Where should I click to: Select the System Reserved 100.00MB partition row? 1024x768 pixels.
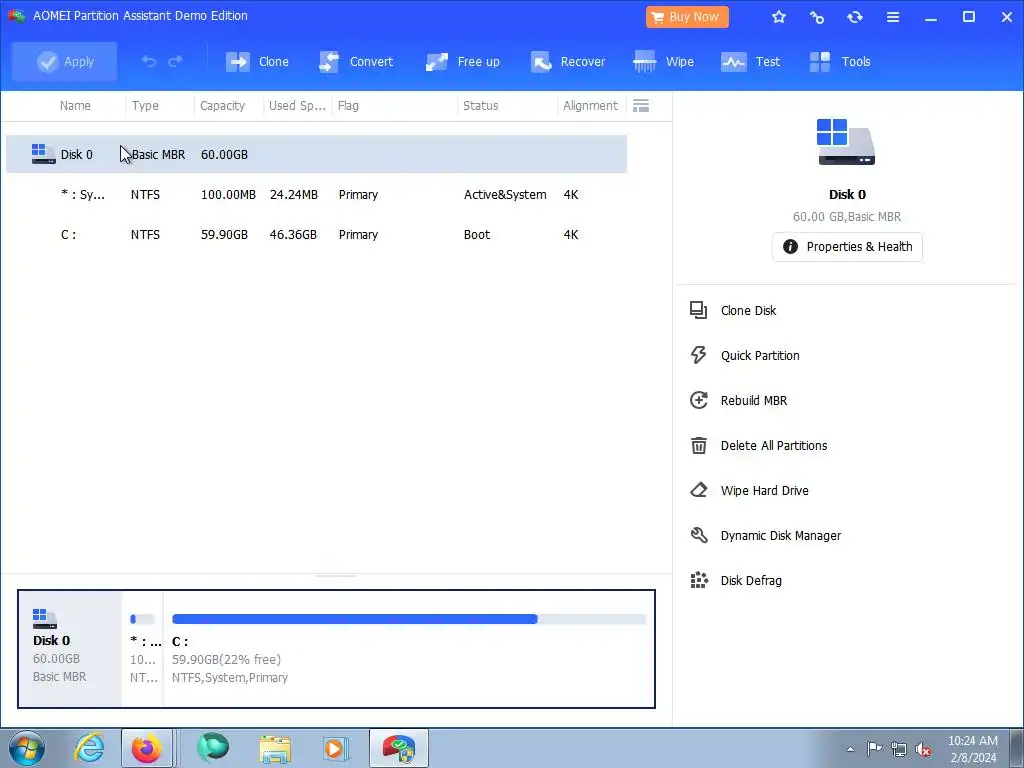click(316, 195)
